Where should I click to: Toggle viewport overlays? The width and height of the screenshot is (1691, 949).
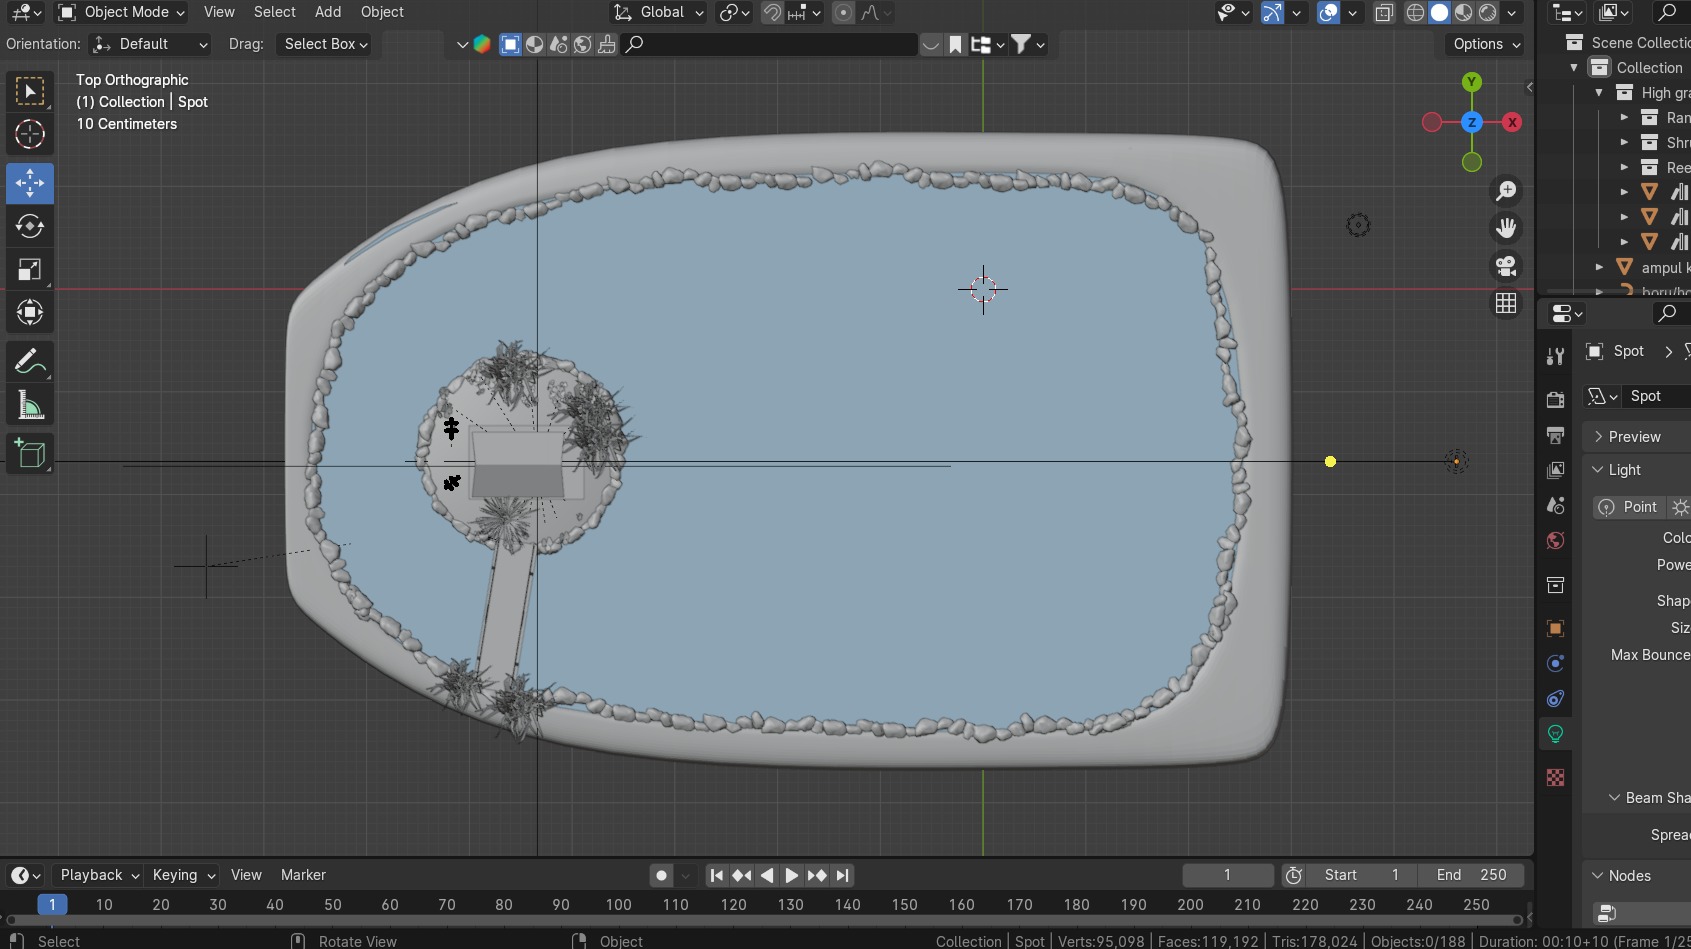coord(1328,13)
